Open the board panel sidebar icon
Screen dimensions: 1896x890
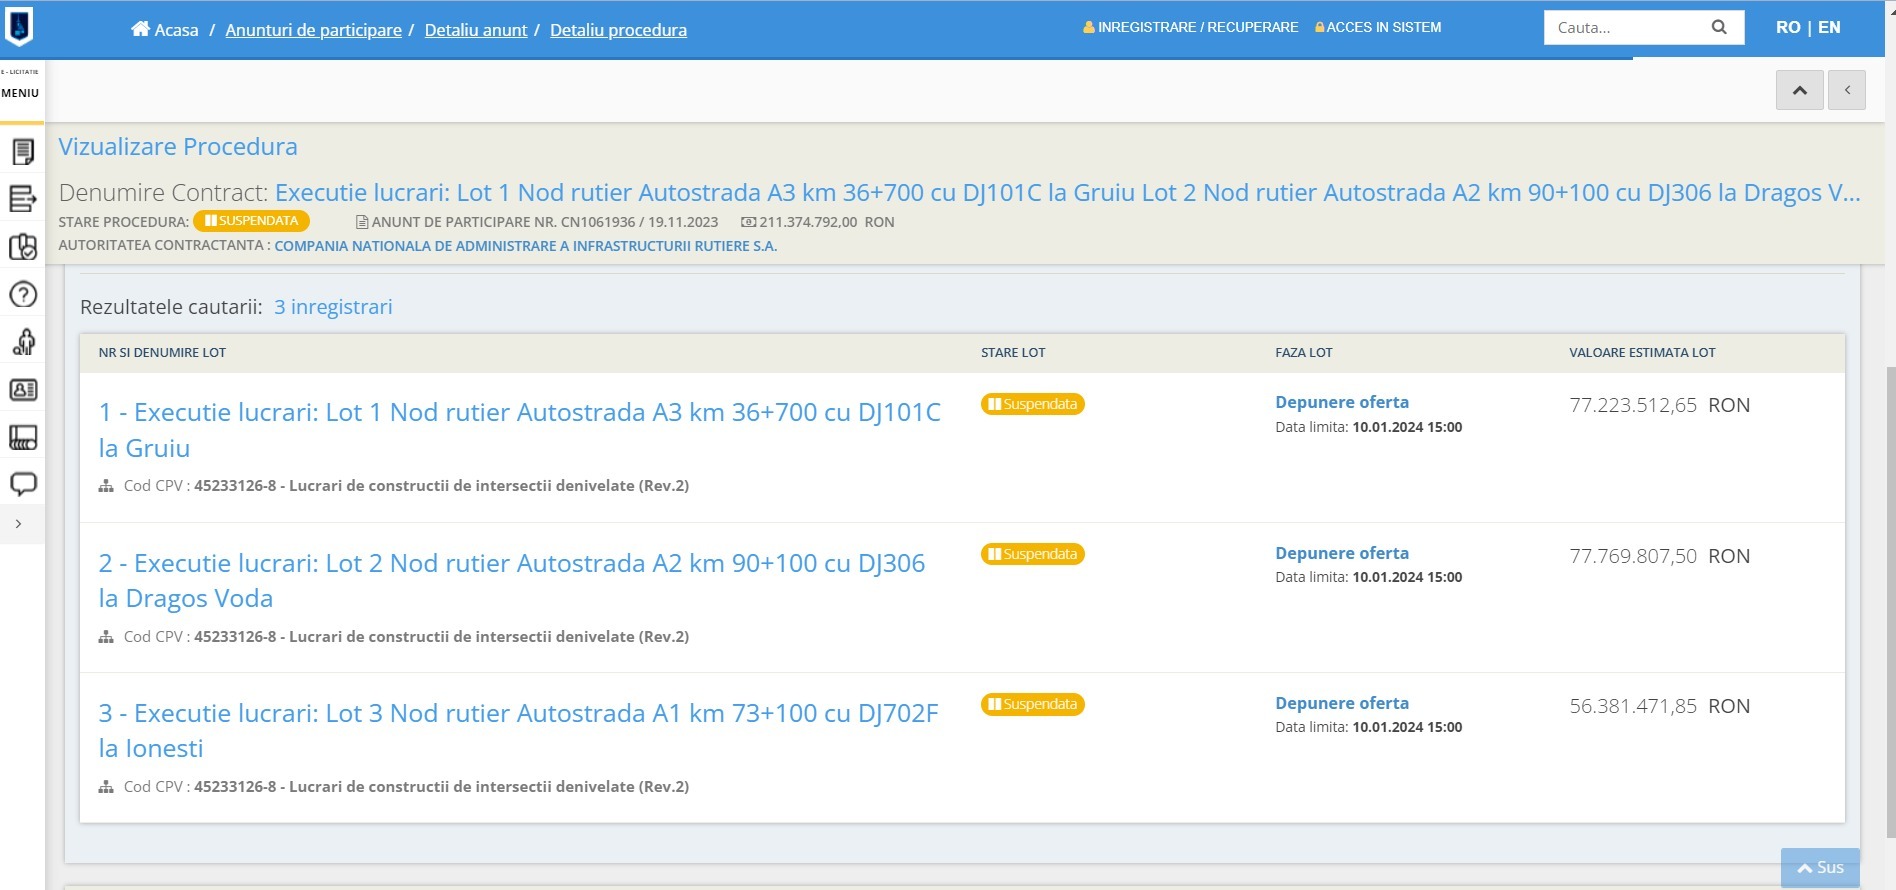[x=23, y=437]
